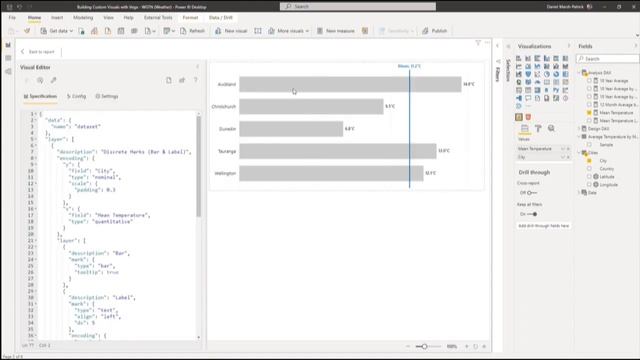This screenshot has width=640, height=360.
Task: Check the Latitude field checkbox
Action: [589, 177]
